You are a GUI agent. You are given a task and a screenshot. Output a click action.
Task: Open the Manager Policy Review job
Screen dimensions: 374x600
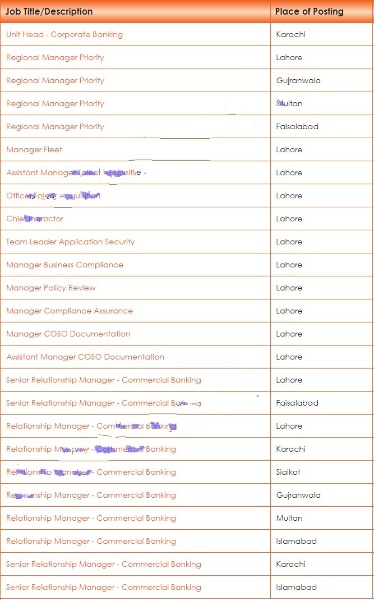point(51,288)
